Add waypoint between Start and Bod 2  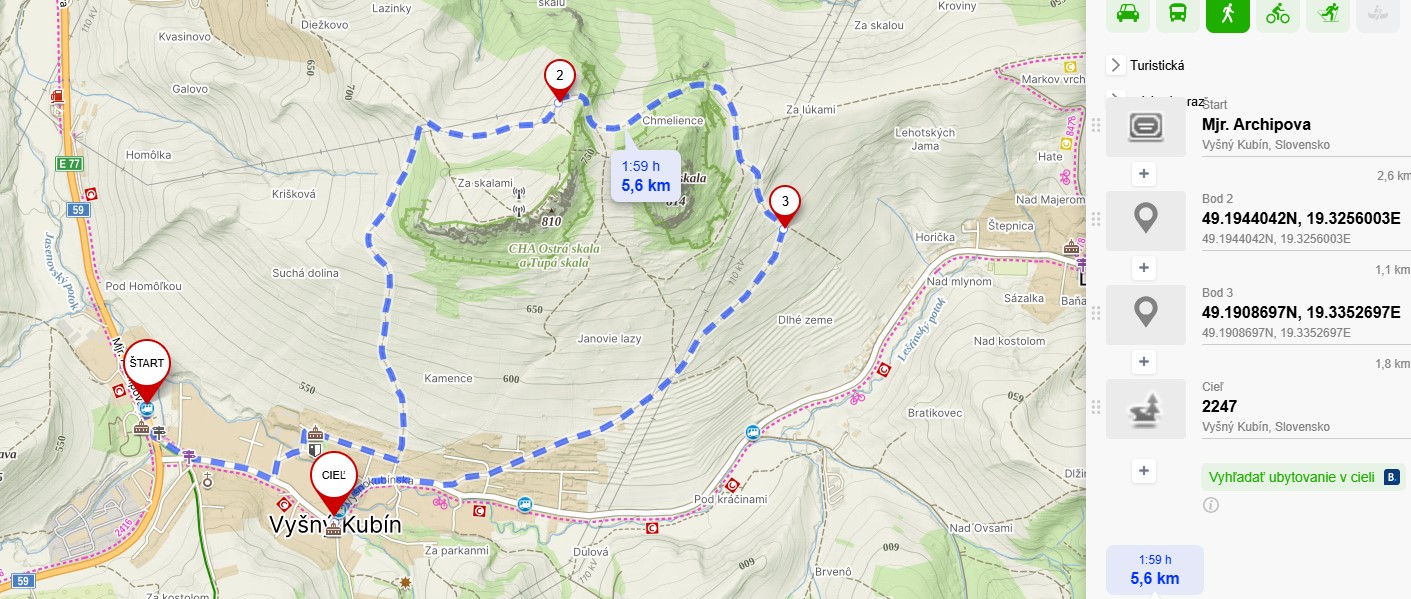[1144, 174]
